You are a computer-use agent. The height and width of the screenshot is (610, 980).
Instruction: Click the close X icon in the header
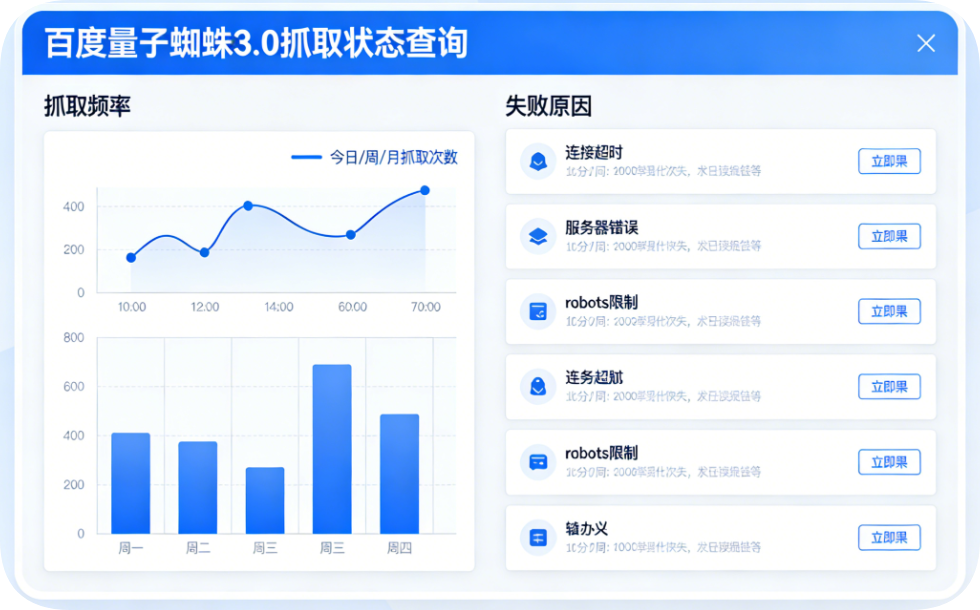(926, 43)
